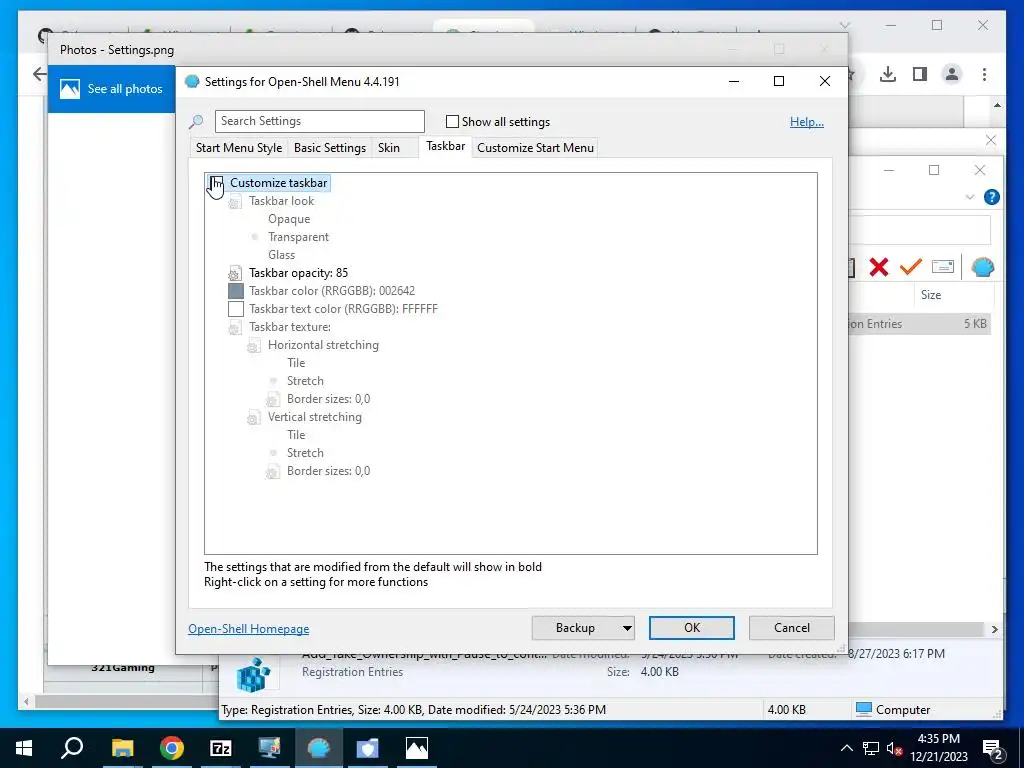This screenshot has height=768, width=1024.
Task: Select Tile under Vertical stretching
Action: [x=296, y=435]
